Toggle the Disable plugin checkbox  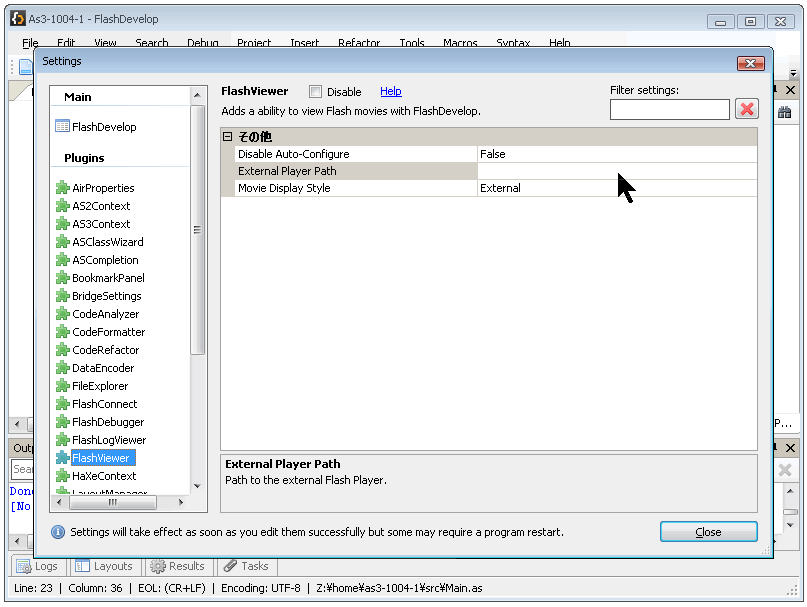click(315, 92)
